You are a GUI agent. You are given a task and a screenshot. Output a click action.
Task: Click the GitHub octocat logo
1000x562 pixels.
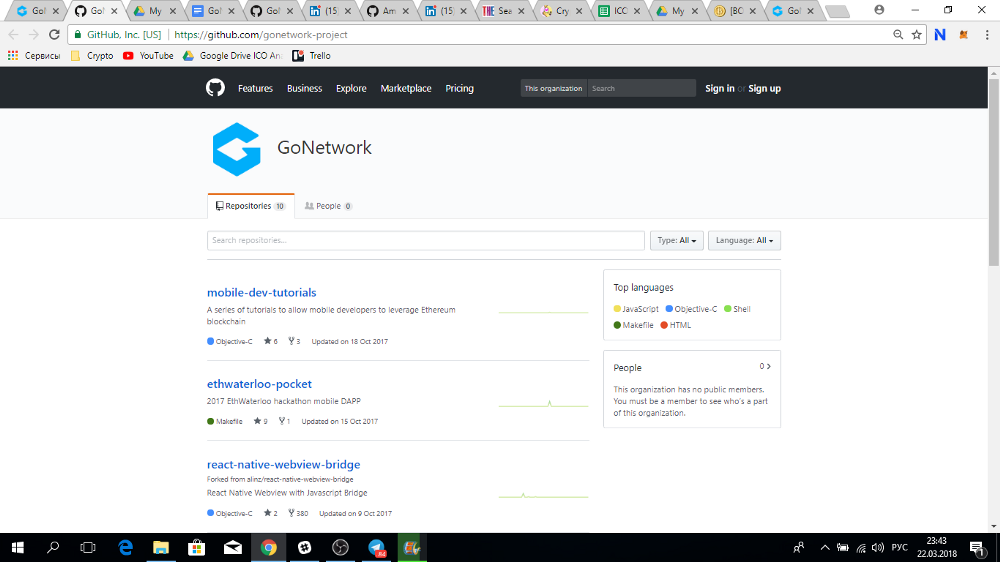216,88
